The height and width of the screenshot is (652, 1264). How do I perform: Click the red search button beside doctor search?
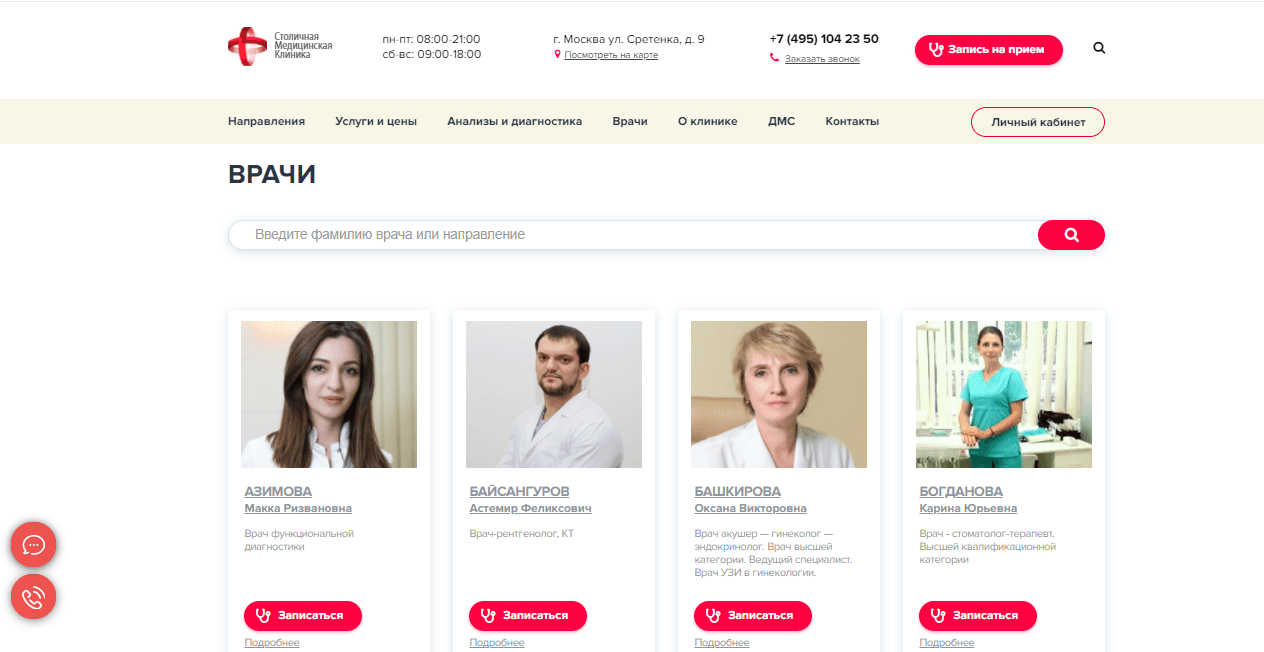point(1071,235)
